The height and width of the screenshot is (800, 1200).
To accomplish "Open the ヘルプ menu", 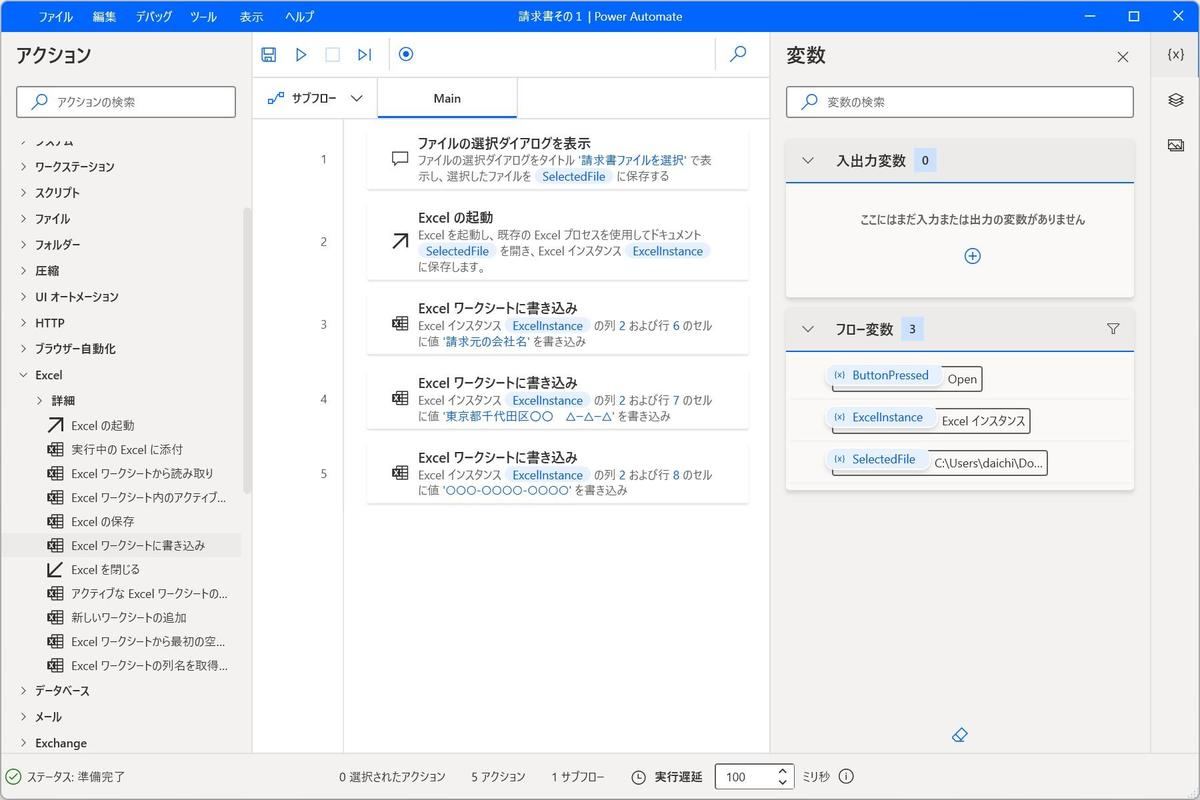I will point(299,16).
